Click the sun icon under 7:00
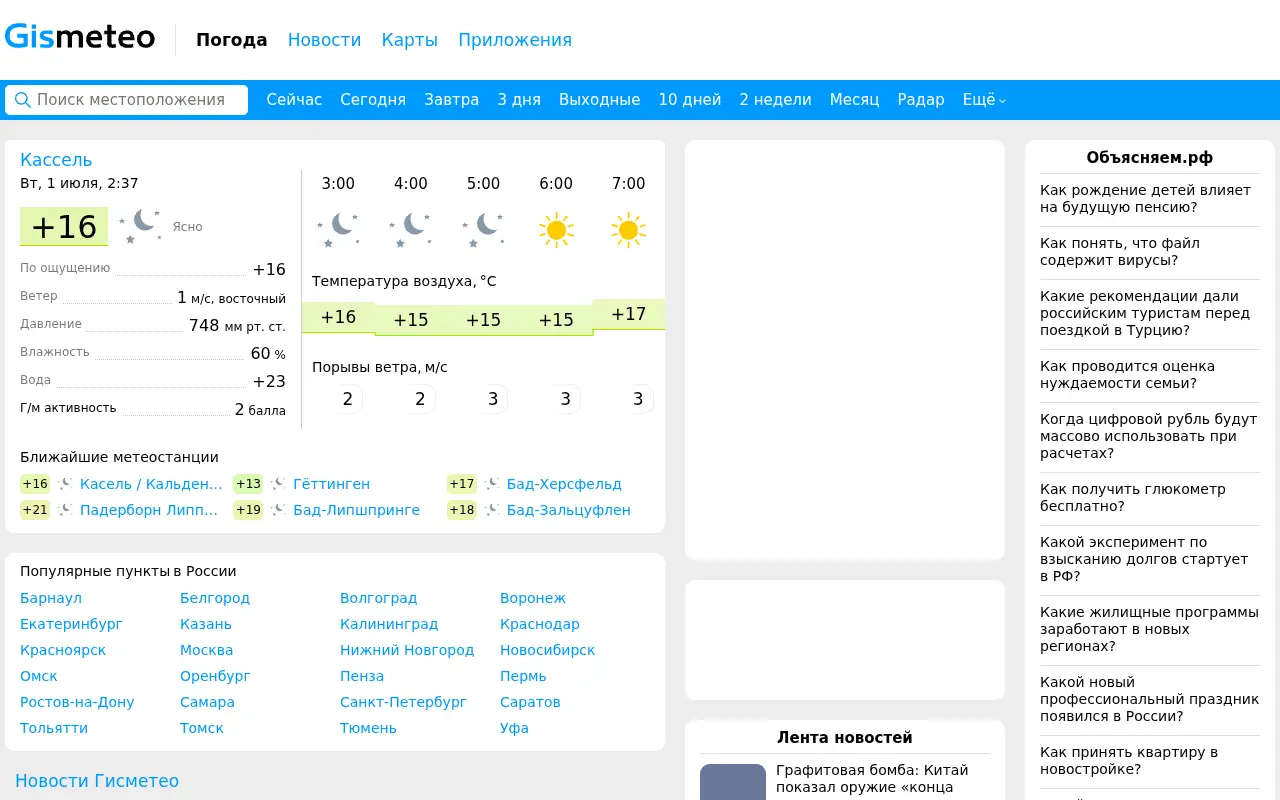1280x800 pixels. 628,230
